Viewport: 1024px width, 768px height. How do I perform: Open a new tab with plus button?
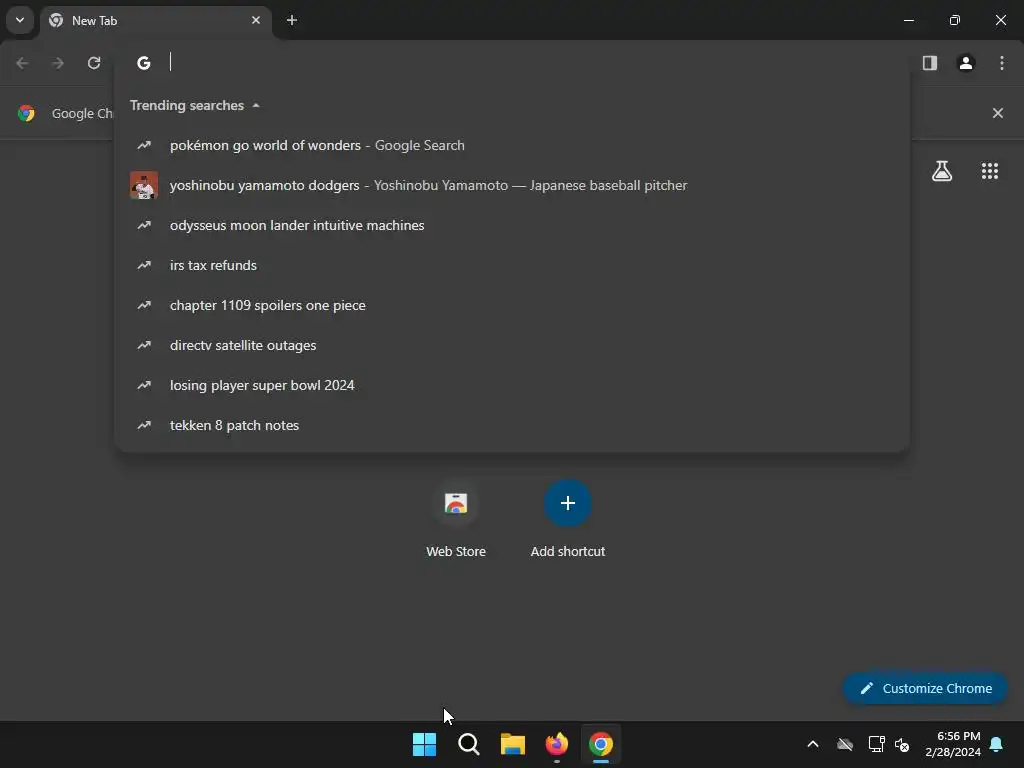(292, 20)
